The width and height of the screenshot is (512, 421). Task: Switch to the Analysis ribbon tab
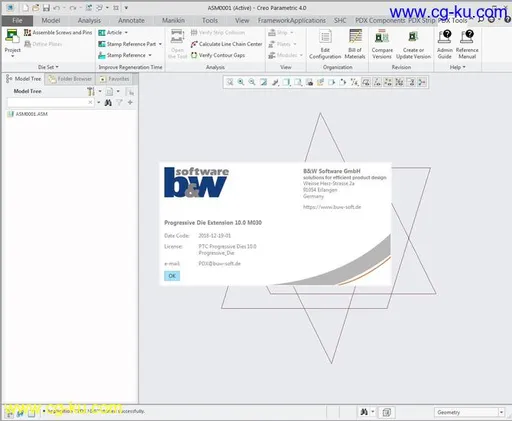point(89,20)
